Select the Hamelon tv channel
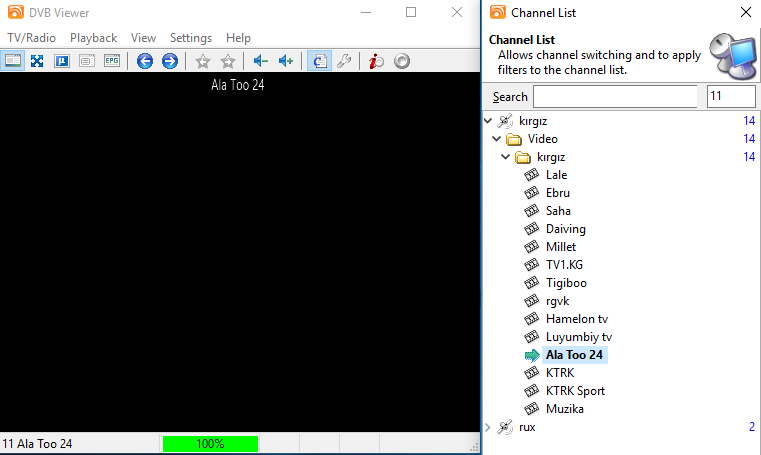 (x=577, y=319)
